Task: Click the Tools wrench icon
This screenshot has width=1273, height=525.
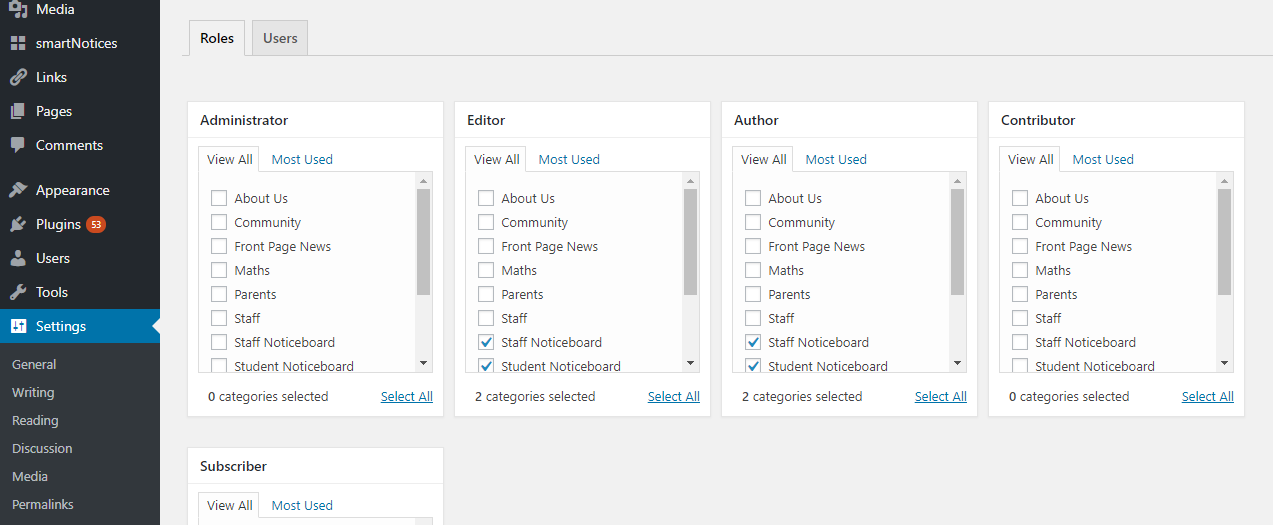Action: click(x=18, y=293)
